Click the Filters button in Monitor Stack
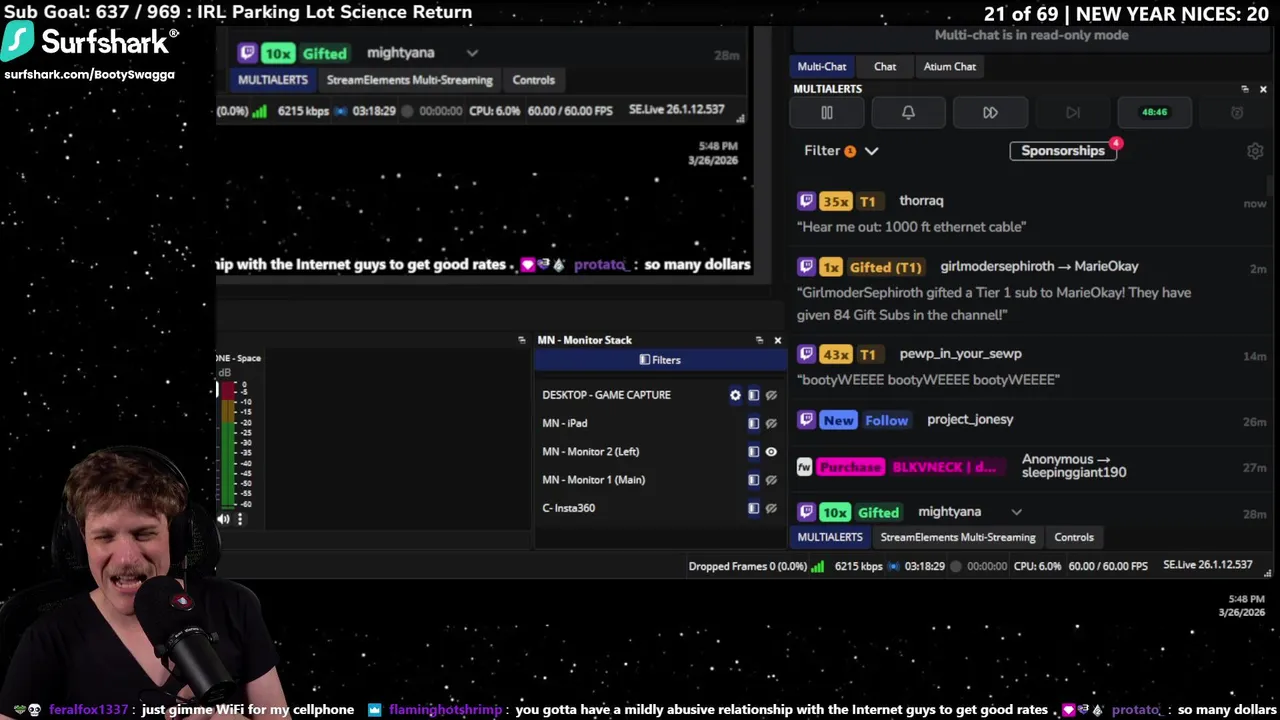 (660, 360)
